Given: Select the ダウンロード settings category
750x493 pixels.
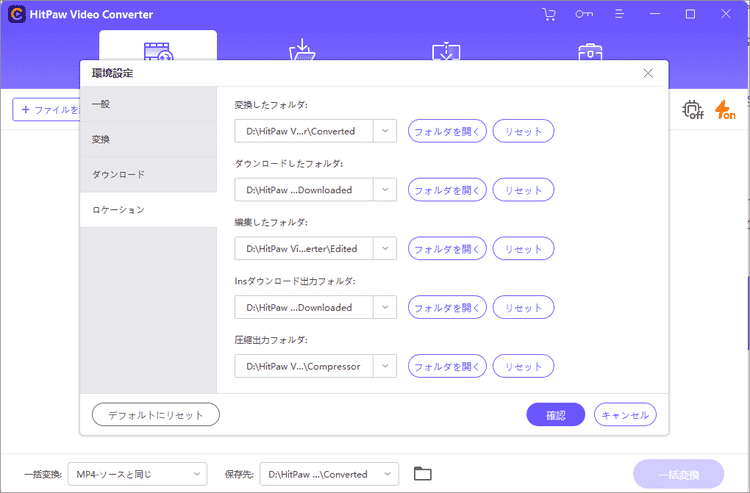Looking at the screenshot, I should point(149,175).
